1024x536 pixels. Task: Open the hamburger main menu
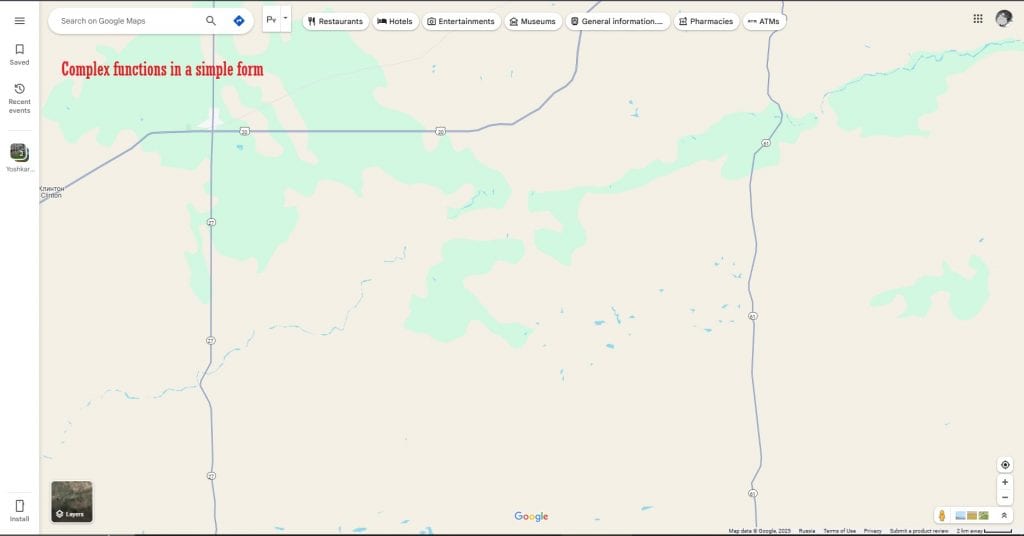pos(19,20)
